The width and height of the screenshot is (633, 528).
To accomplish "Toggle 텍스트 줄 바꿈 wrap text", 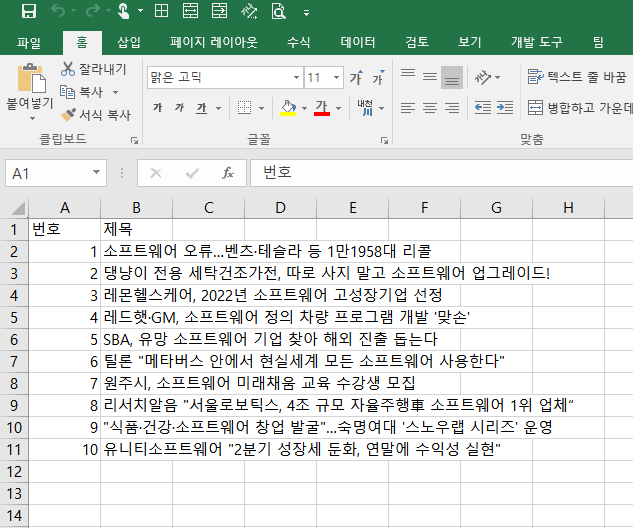I will [577, 77].
